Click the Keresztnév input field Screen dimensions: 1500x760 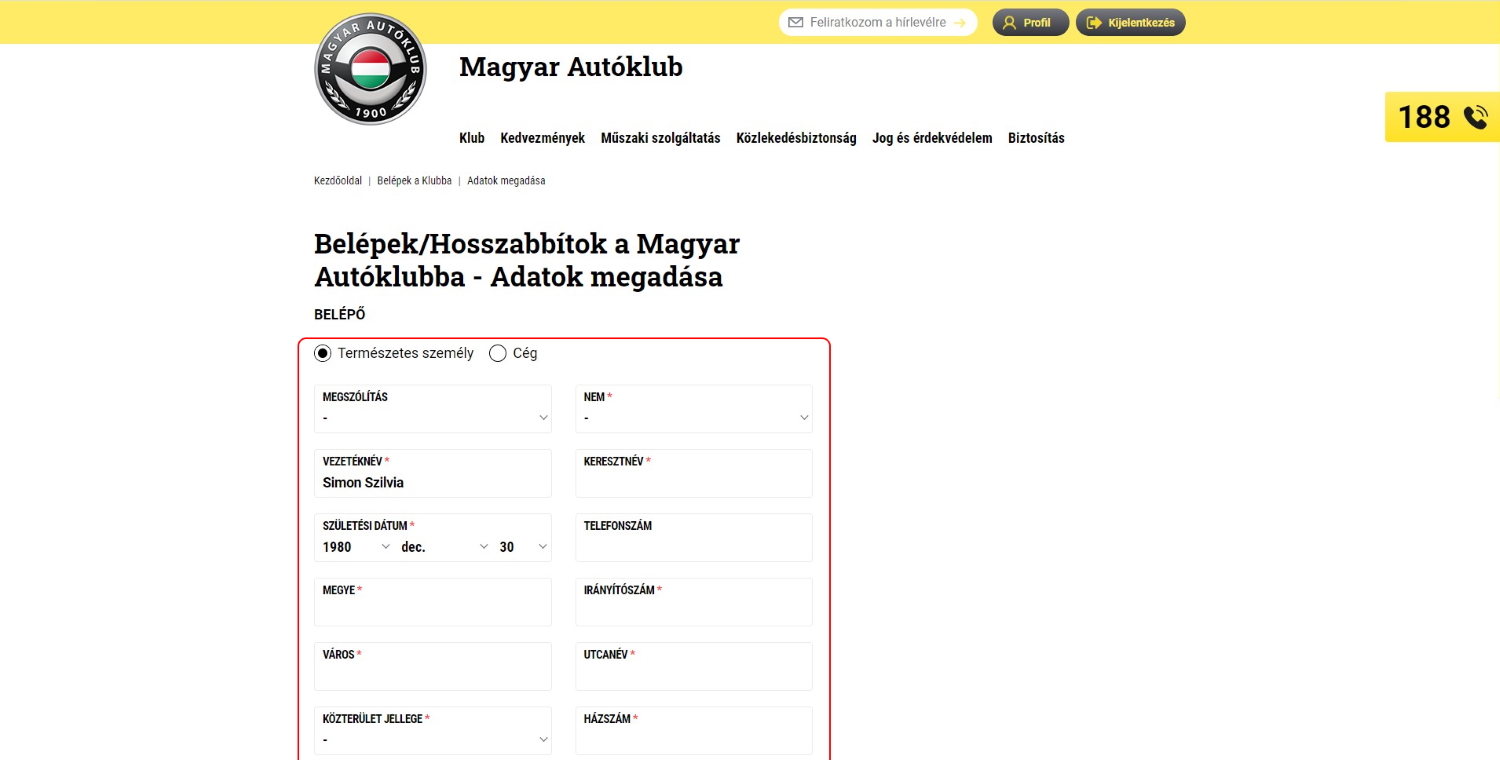click(694, 473)
